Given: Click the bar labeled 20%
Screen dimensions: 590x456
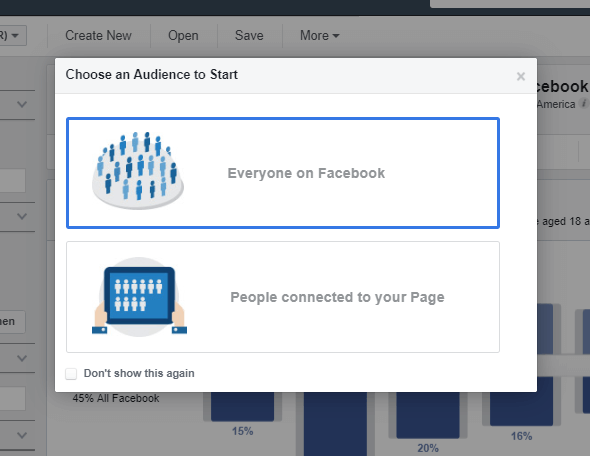Looking at the screenshot, I should pyautogui.click(x=428, y=415).
